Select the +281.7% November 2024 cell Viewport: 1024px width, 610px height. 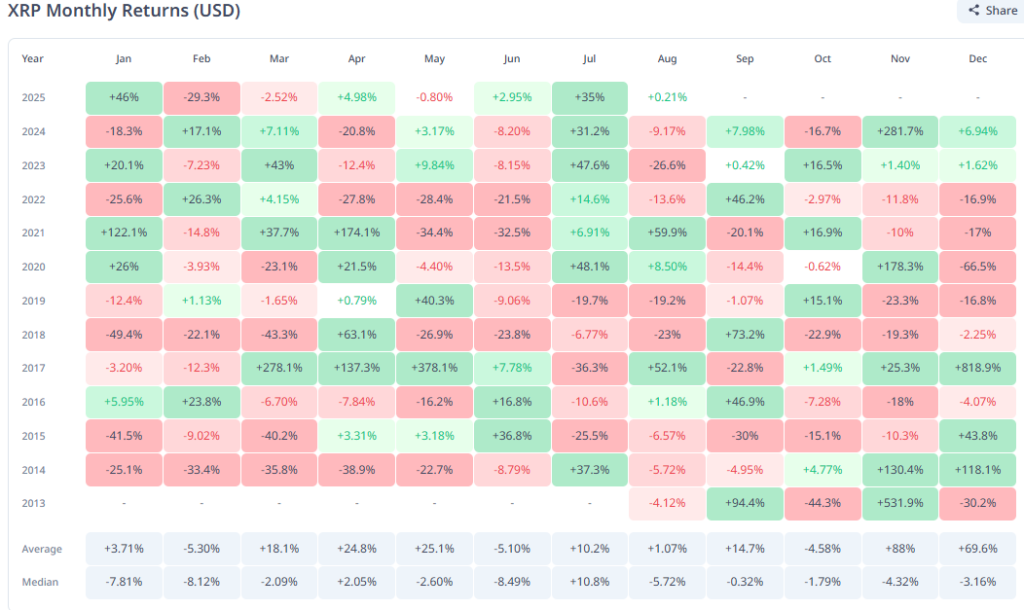900,132
